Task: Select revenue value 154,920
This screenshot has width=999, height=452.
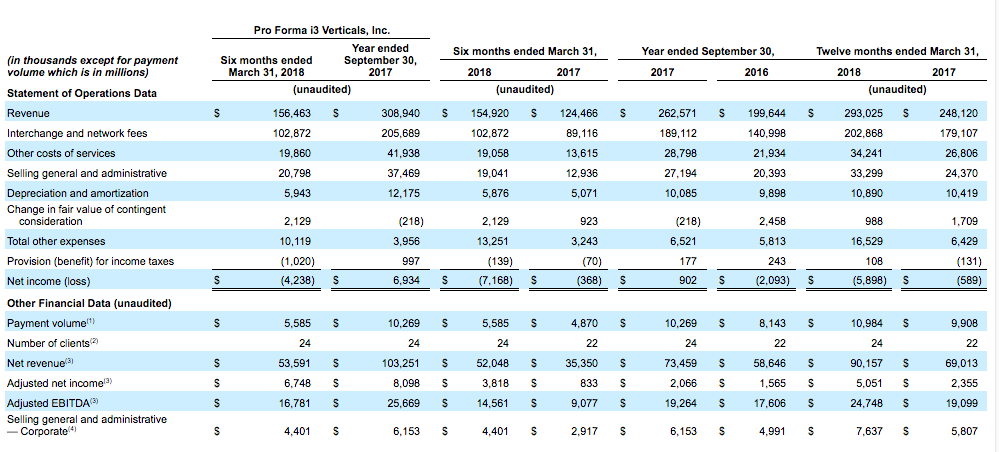Action: pos(491,113)
